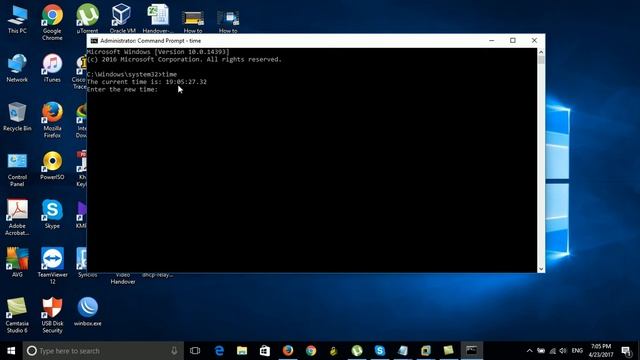Open the volume control tray icon
This screenshot has height=360, width=640.
point(563,351)
